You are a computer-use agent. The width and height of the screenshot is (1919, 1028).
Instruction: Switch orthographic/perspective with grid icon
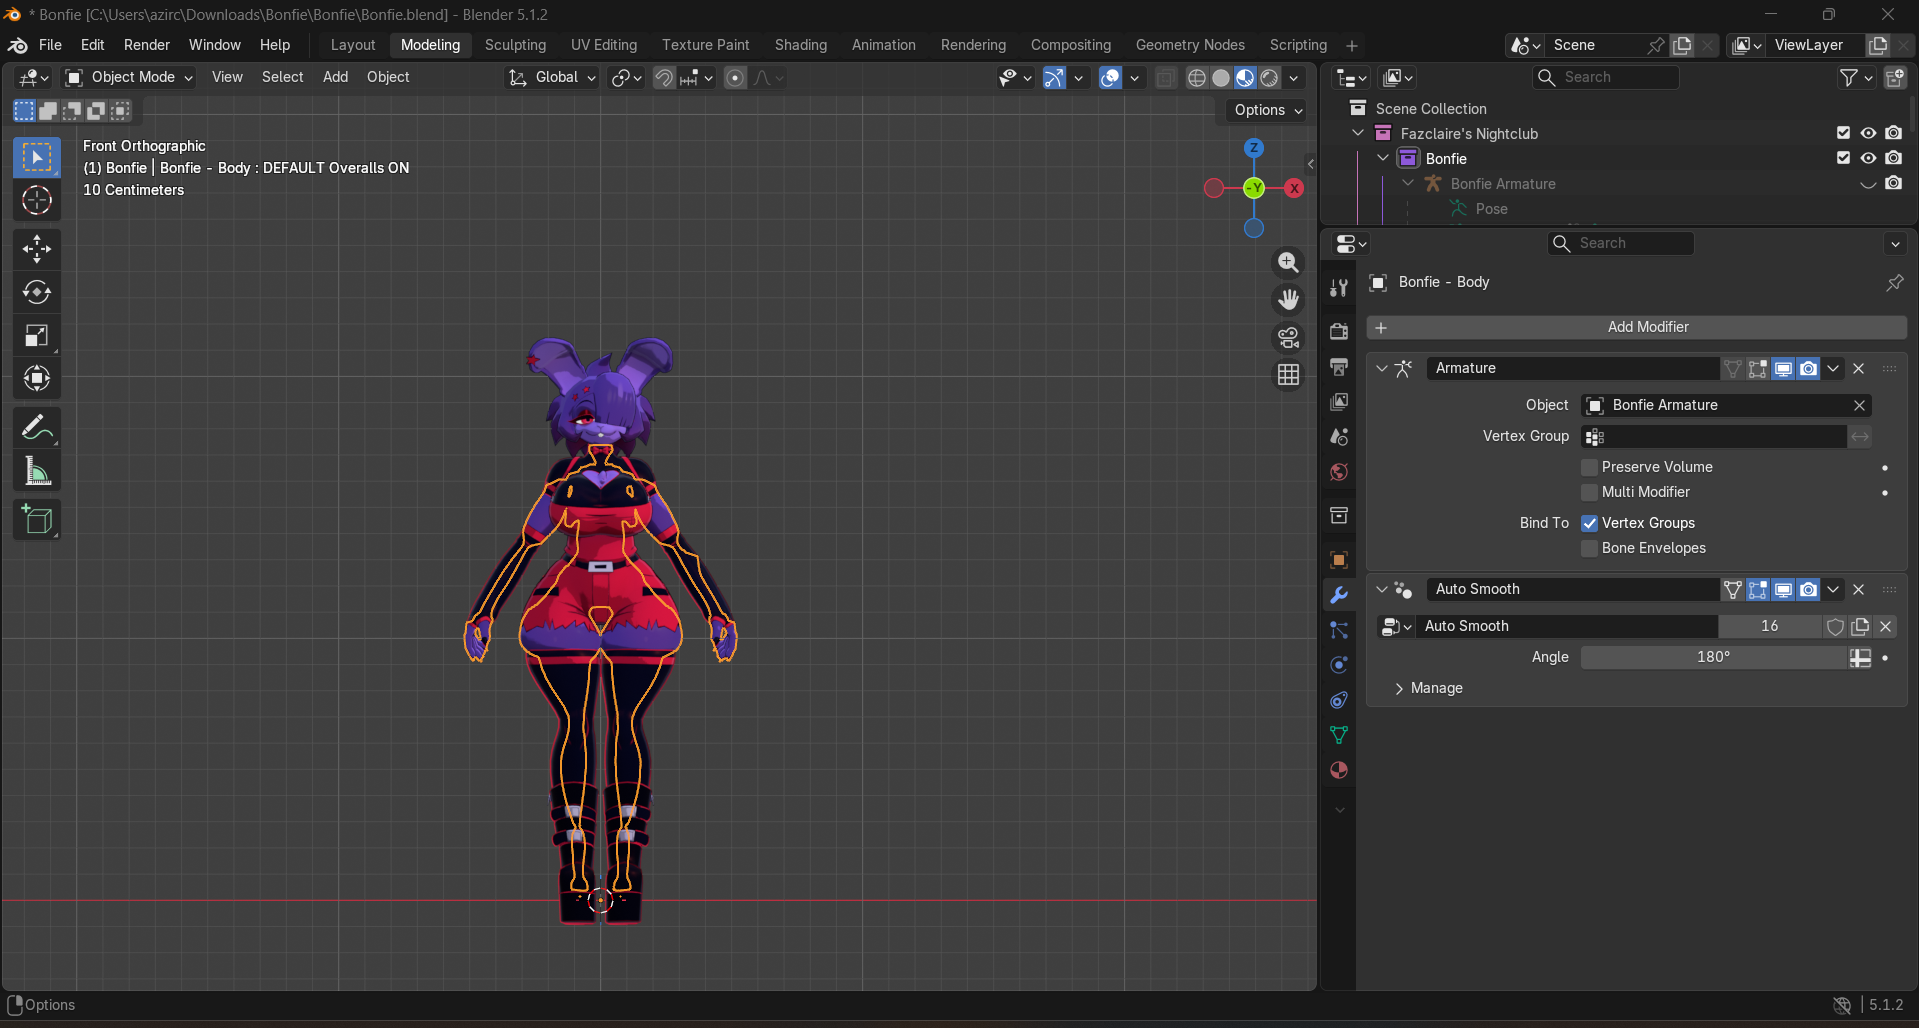coord(1288,374)
